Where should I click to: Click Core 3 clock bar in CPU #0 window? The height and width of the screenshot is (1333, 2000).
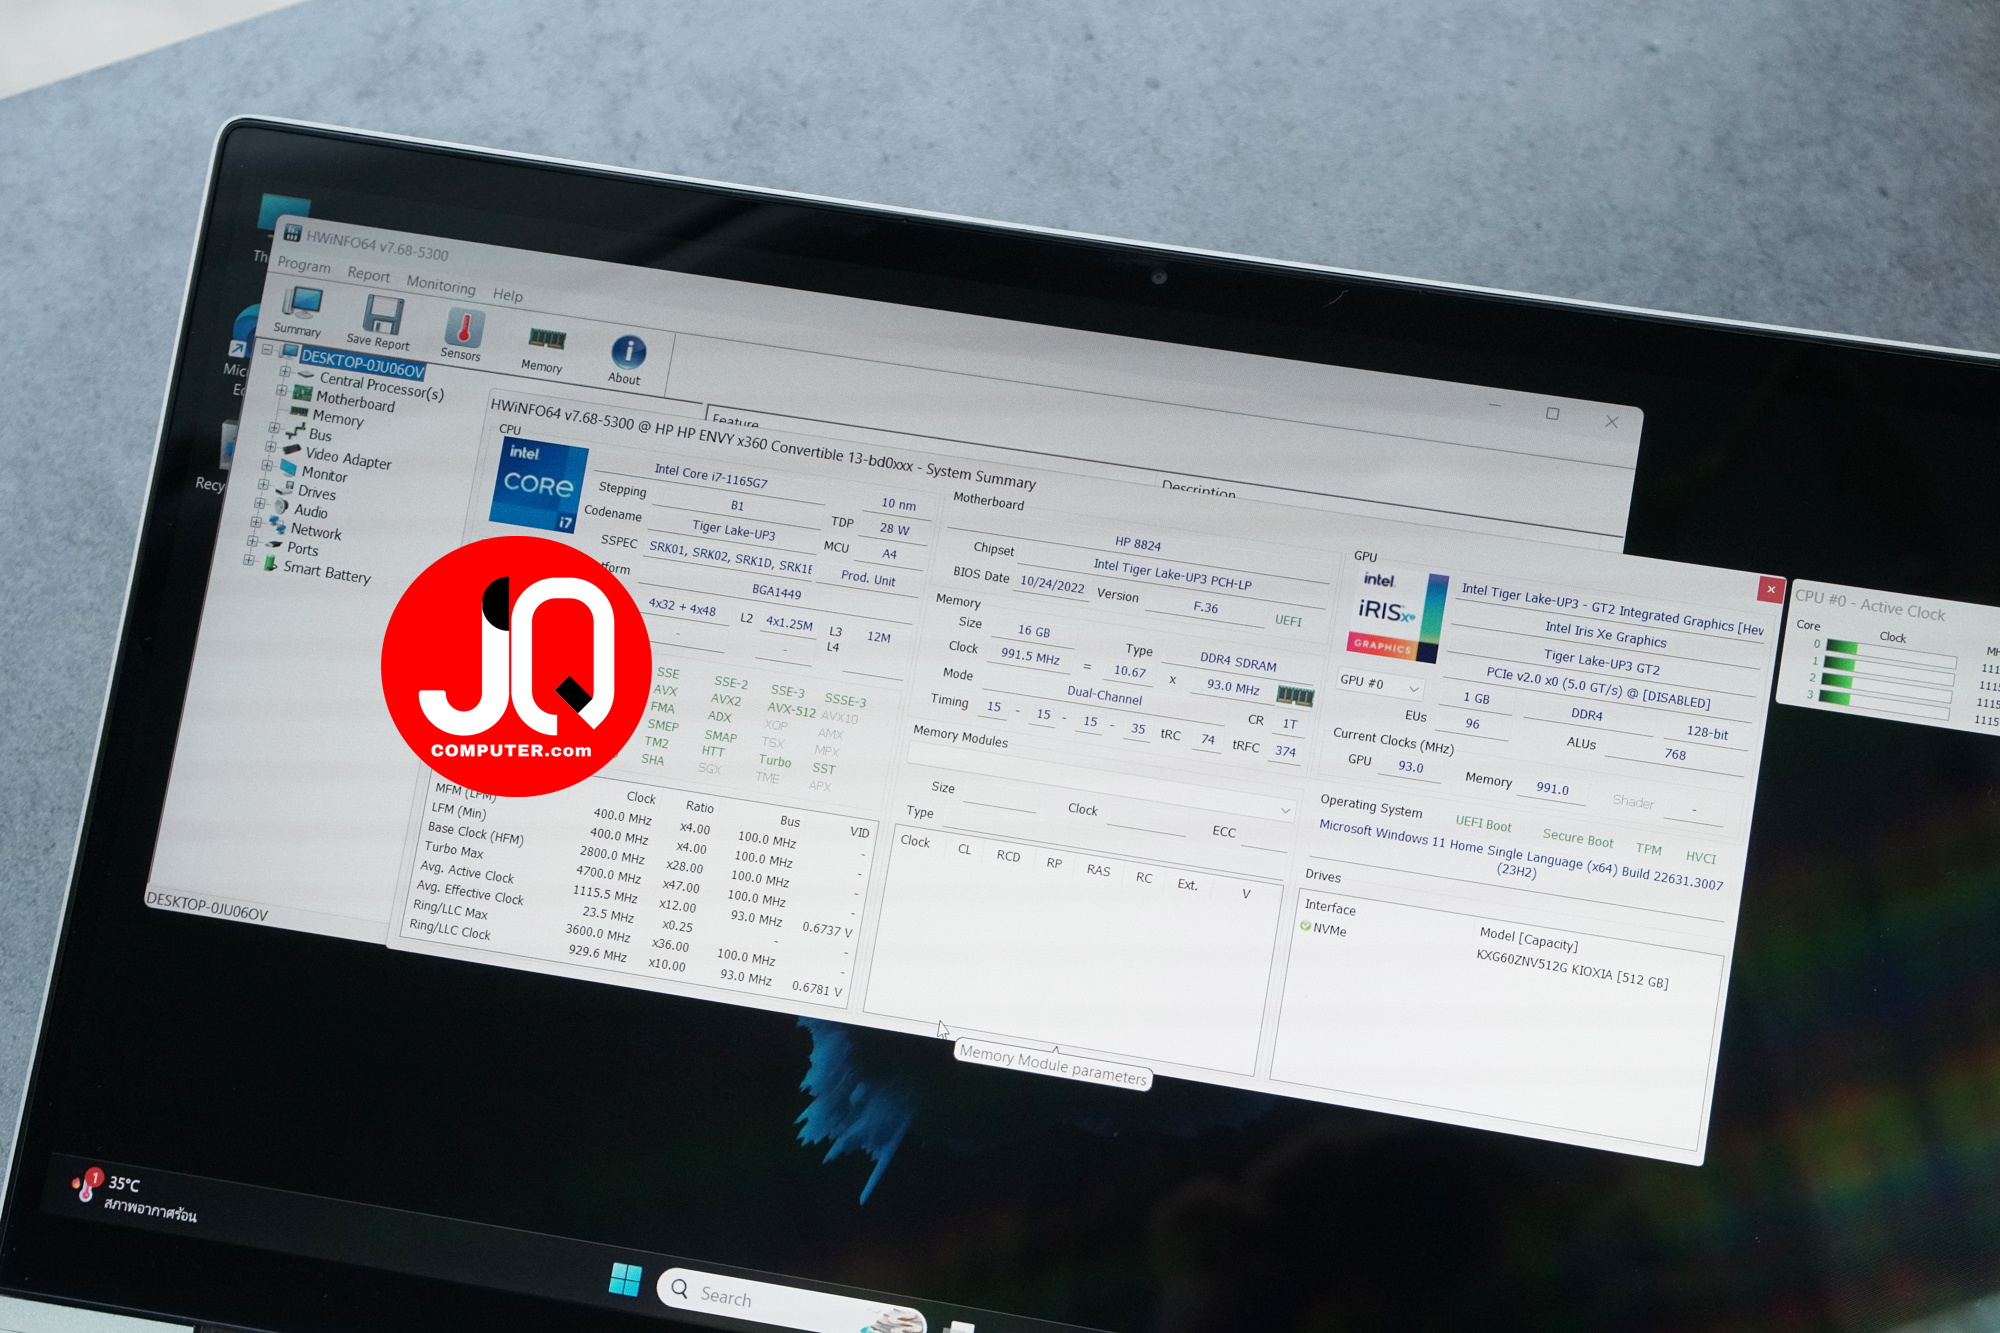(x=1883, y=704)
